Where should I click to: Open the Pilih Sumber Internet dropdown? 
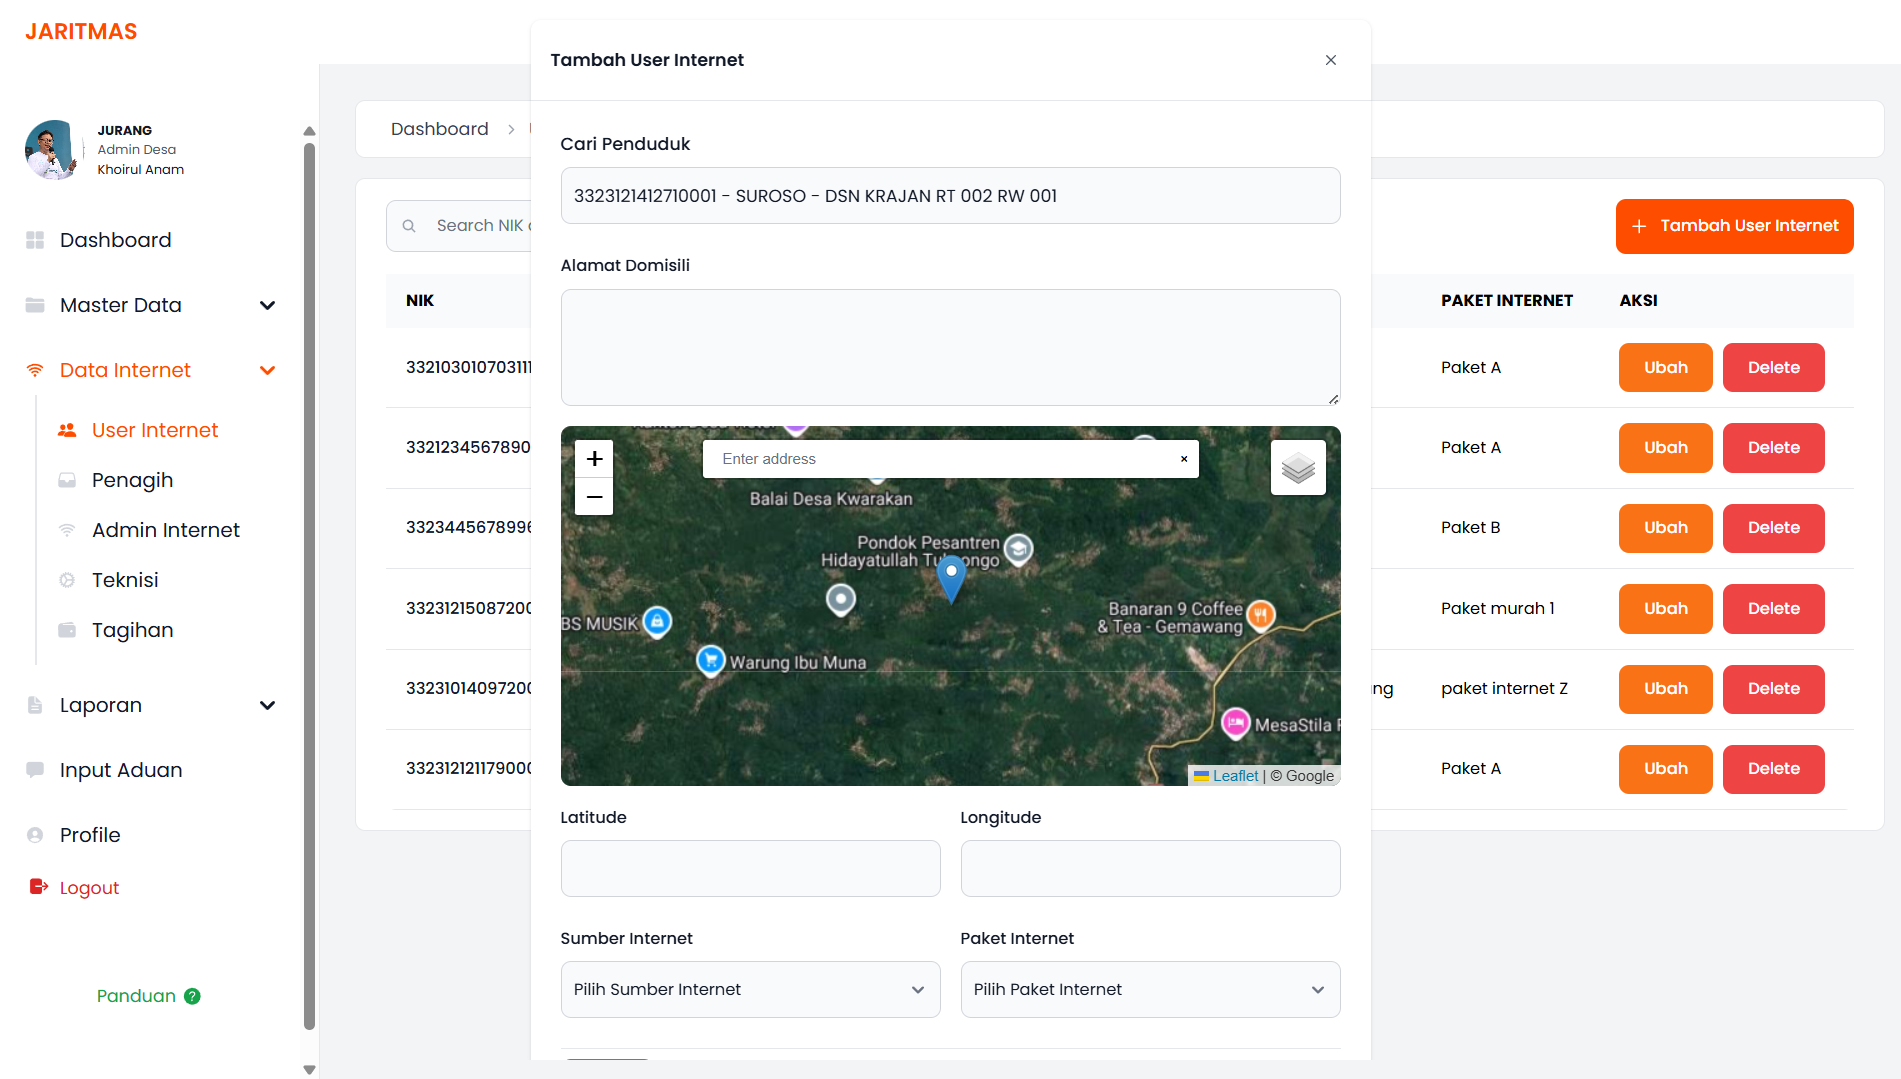click(750, 989)
